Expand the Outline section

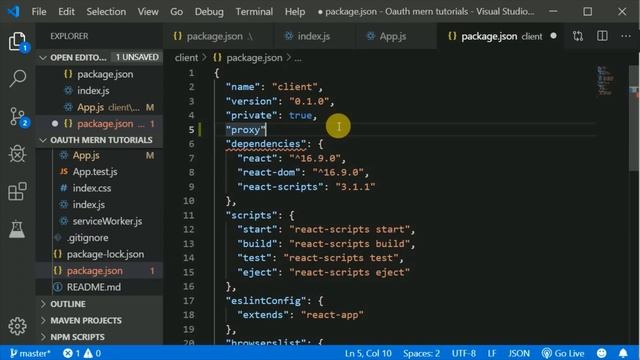(99, 304)
